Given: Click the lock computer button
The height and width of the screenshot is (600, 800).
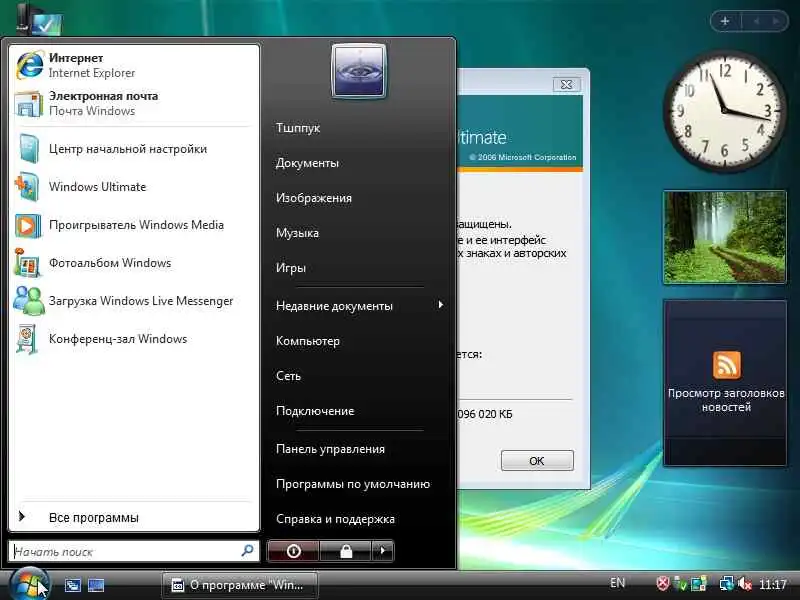Looking at the screenshot, I should pyautogui.click(x=346, y=551).
